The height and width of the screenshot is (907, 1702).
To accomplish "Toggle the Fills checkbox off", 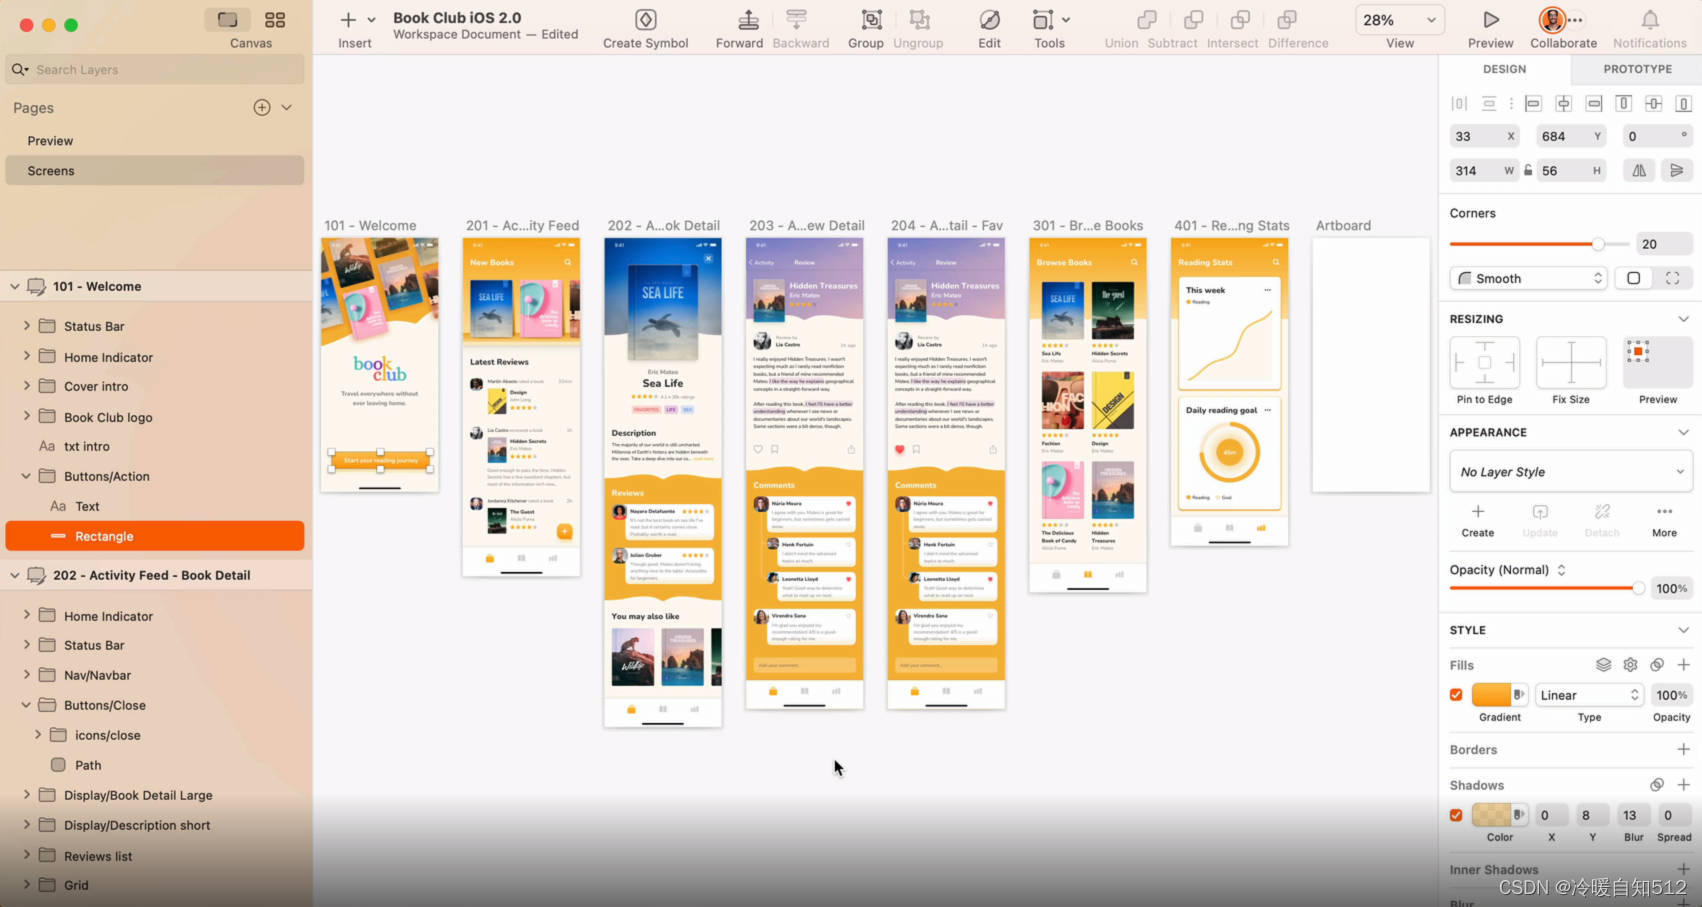I will (x=1456, y=695).
